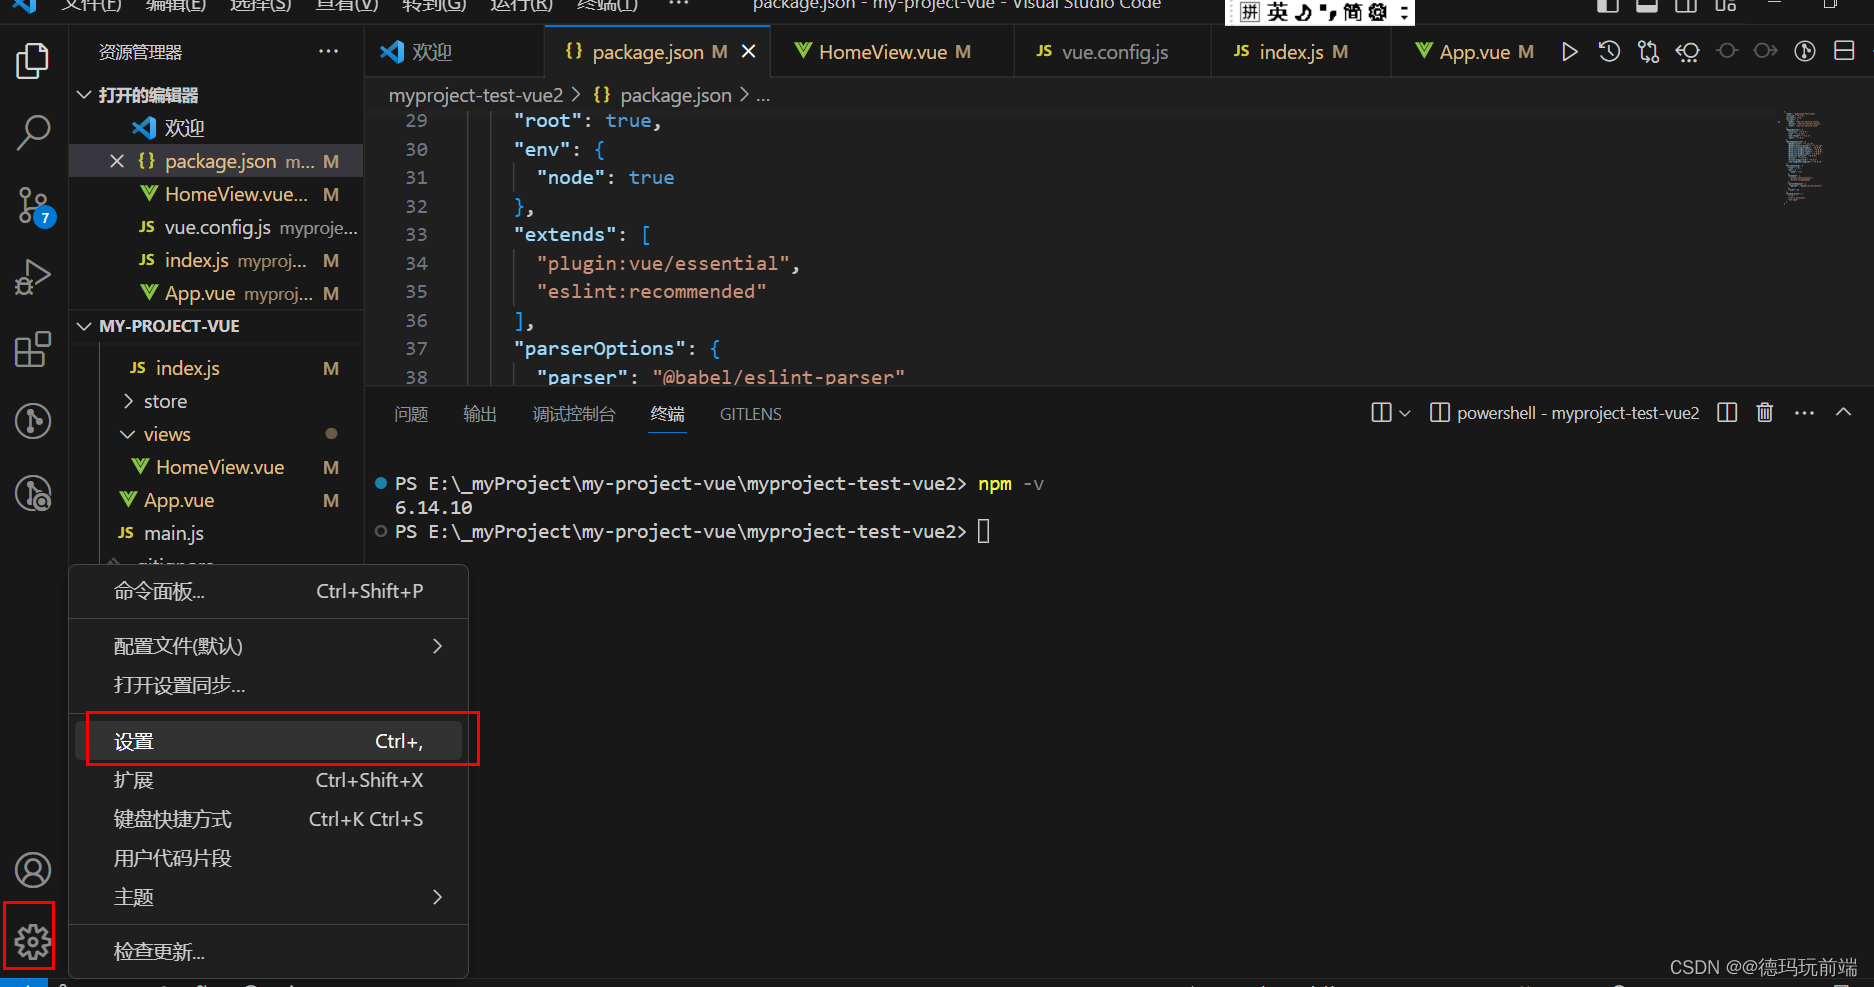Viewport: 1874px width, 987px height.
Task: Switch to HomeView.vue editor tab
Action: coord(892,52)
